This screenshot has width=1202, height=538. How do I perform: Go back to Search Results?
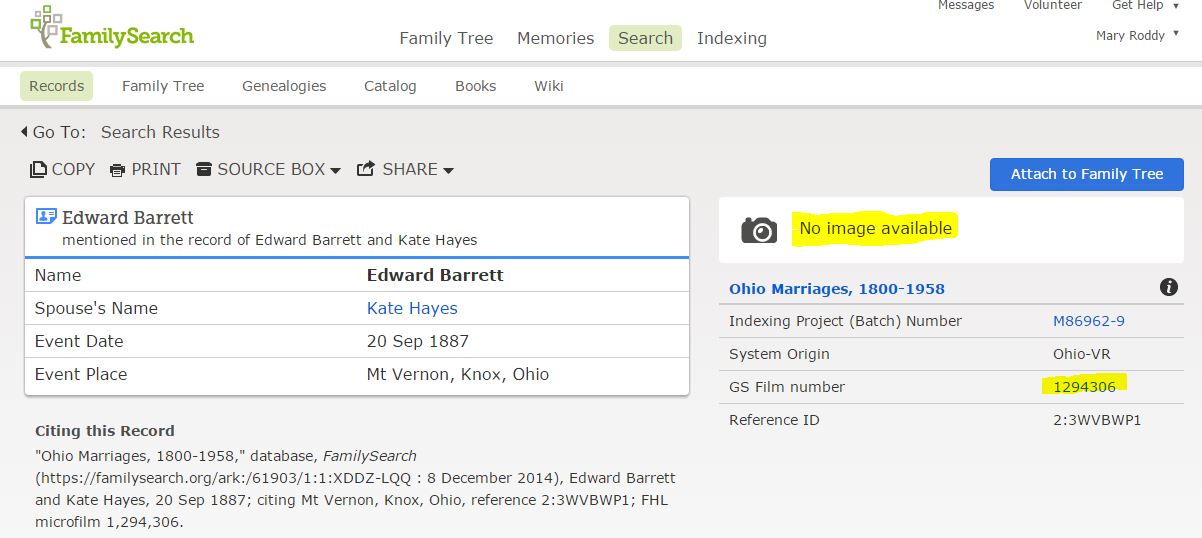(x=160, y=132)
